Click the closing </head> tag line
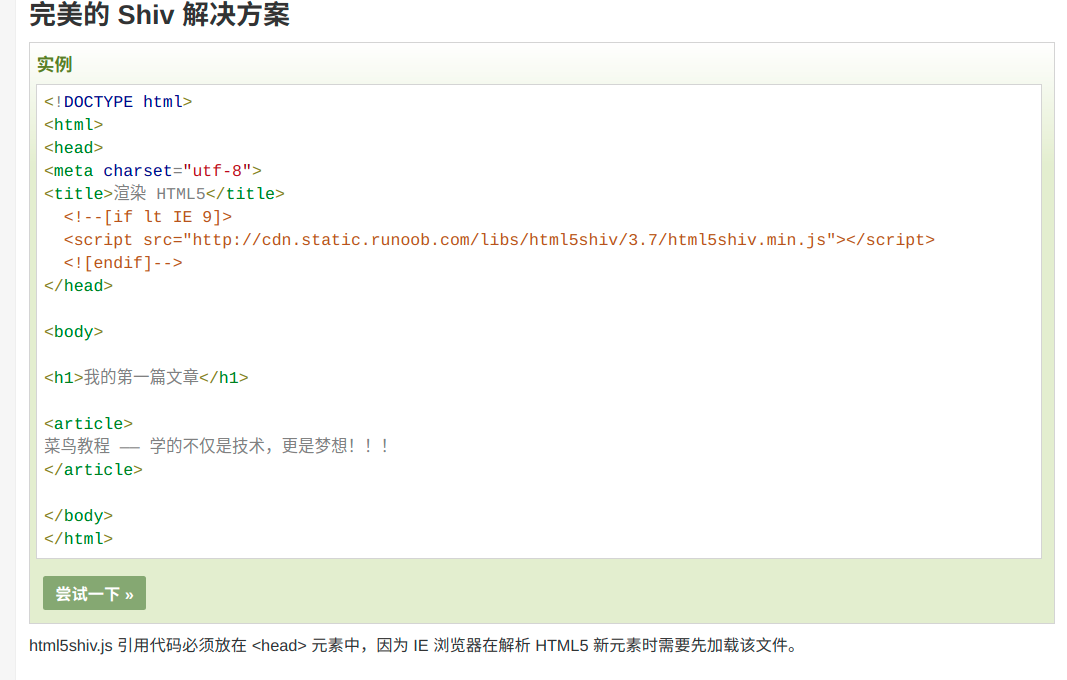The height and width of the screenshot is (680, 1067). (x=78, y=286)
